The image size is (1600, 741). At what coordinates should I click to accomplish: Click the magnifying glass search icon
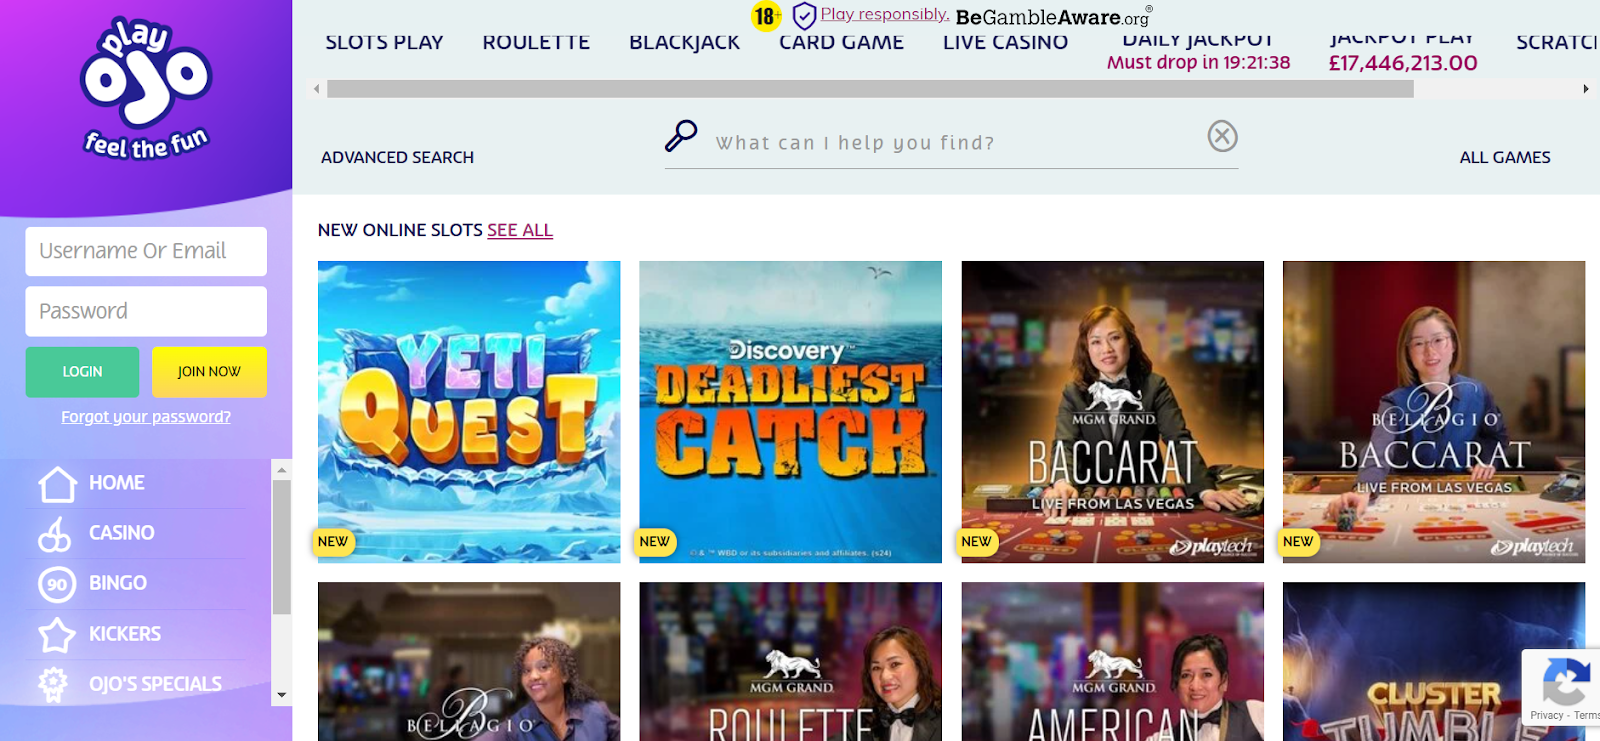pyautogui.click(x=681, y=135)
